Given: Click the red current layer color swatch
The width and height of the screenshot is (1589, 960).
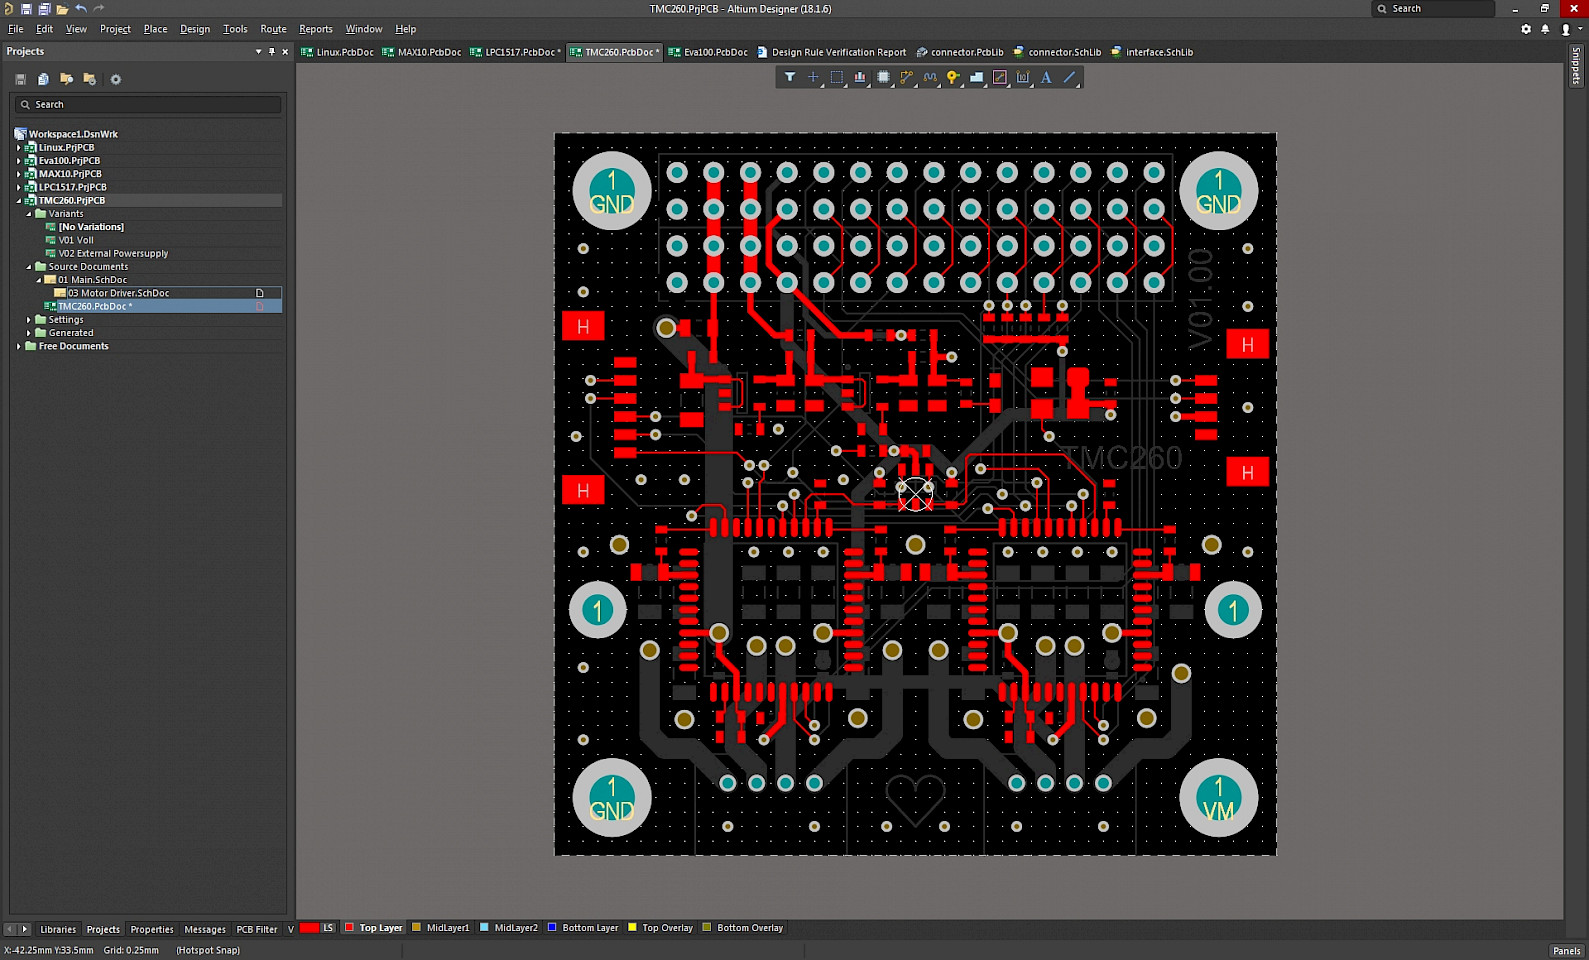Looking at the screenshot, I should (x=309, y=928).
